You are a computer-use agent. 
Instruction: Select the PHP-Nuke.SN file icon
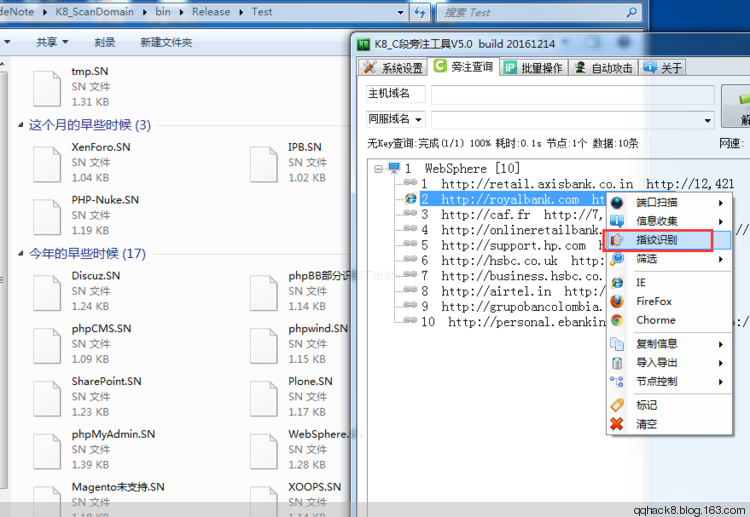point(47,217)
